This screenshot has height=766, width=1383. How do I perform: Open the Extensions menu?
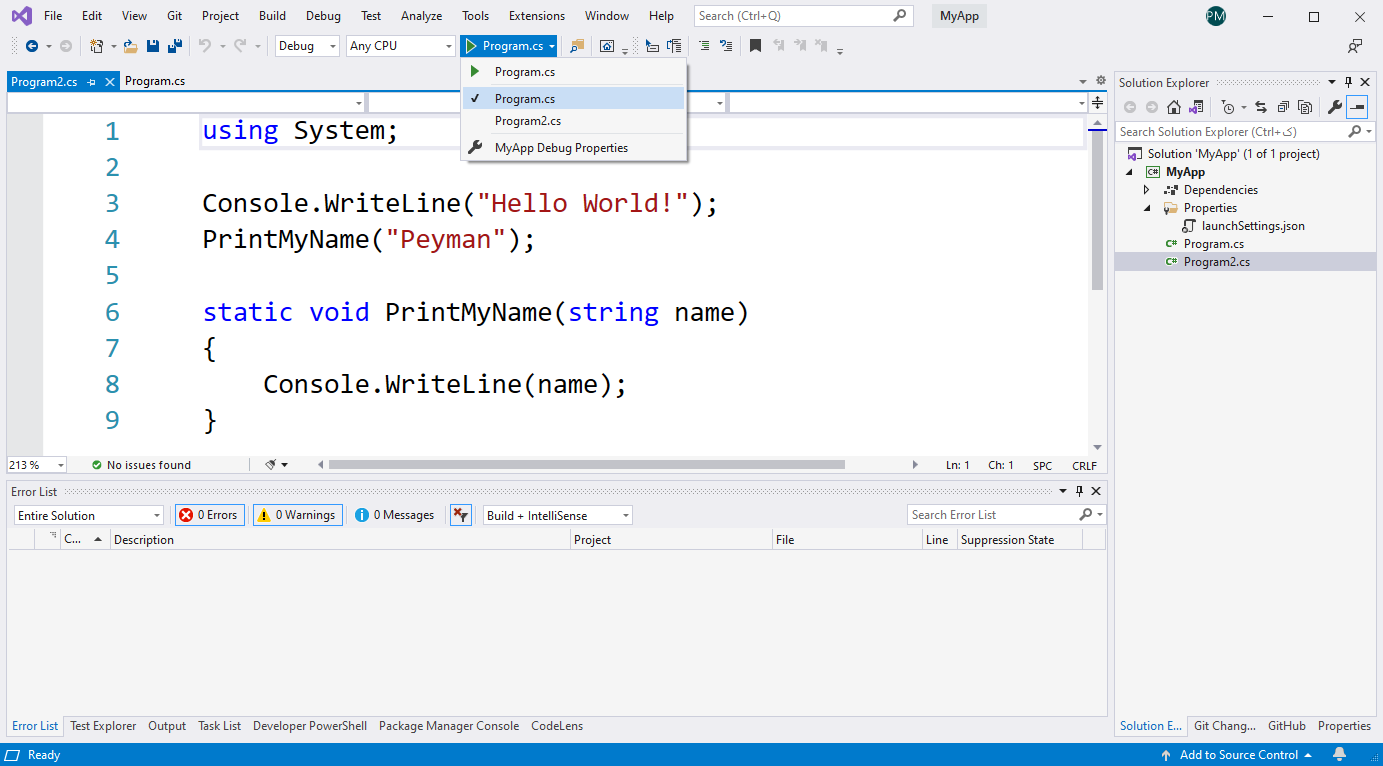tap(536, 16)
